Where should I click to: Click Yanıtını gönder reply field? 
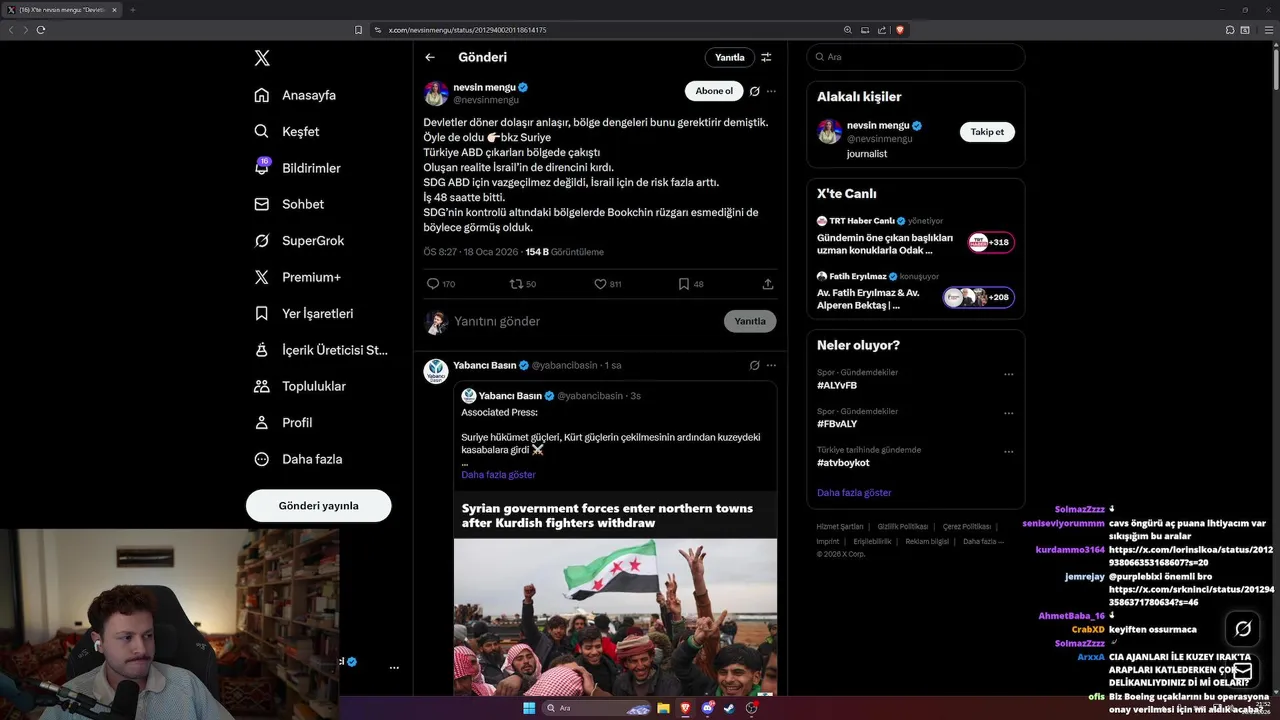[x=585, y=321]
